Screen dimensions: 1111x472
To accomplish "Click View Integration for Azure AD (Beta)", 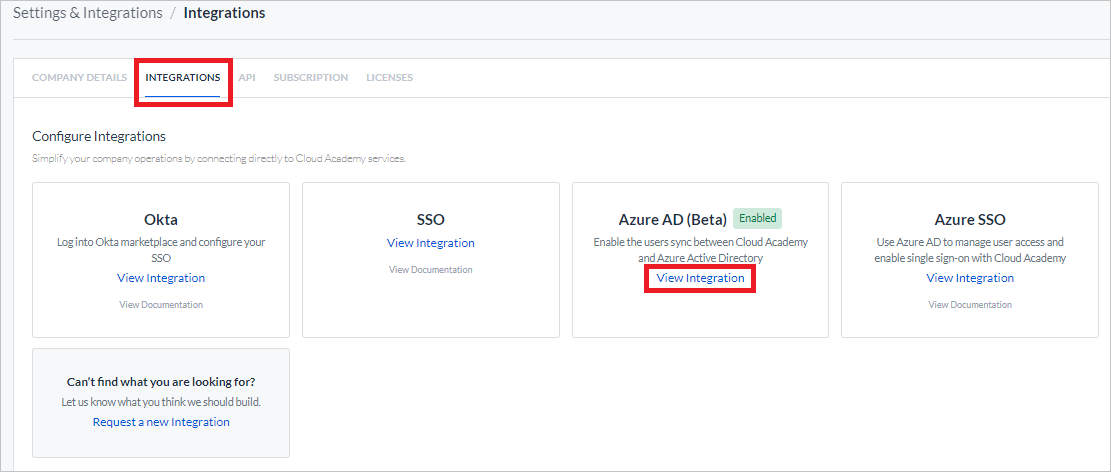I will tap(701, 278).
